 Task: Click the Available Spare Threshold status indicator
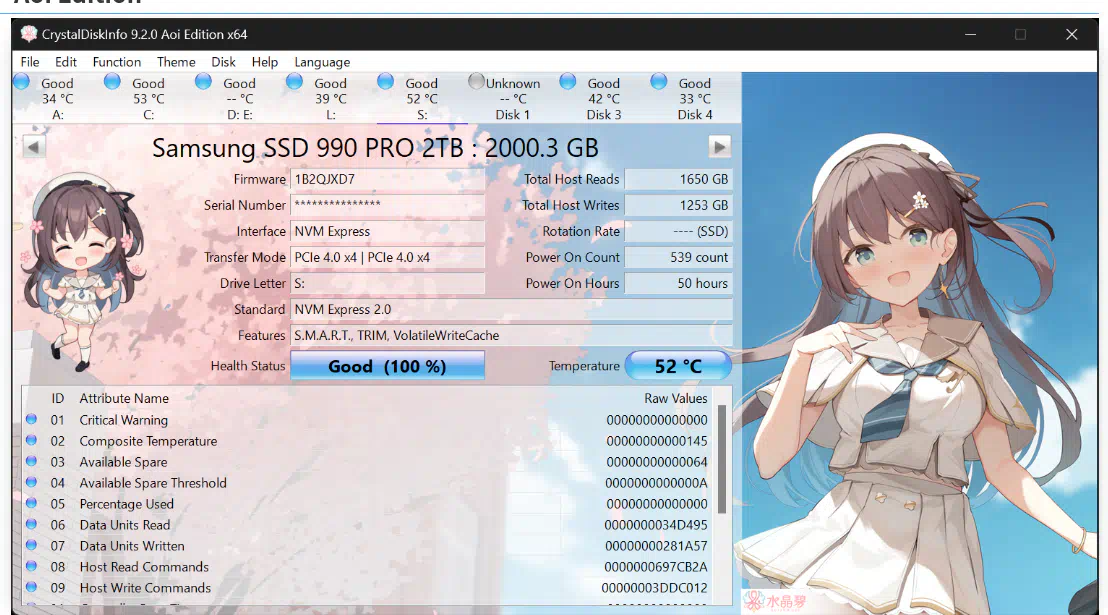click(x=31, y=482)
